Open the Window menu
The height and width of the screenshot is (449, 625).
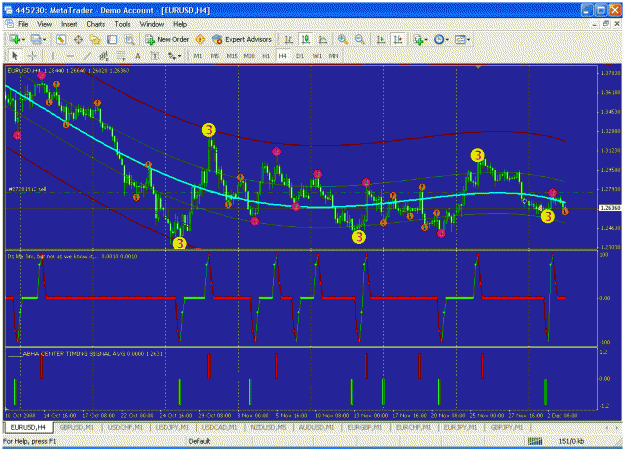click(x=152, y=24)
